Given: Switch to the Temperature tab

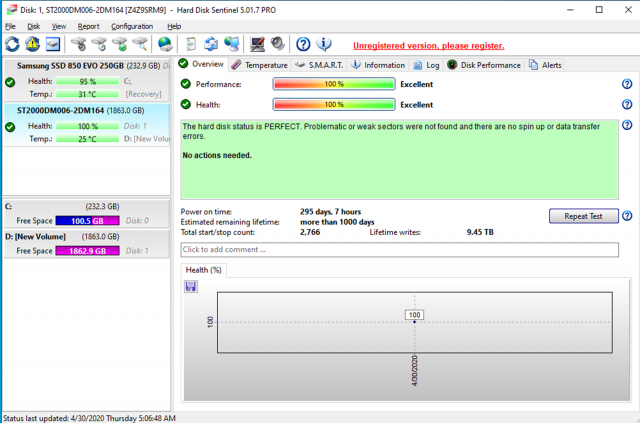Looking at the screenshot, I should [x=259, y=65].
